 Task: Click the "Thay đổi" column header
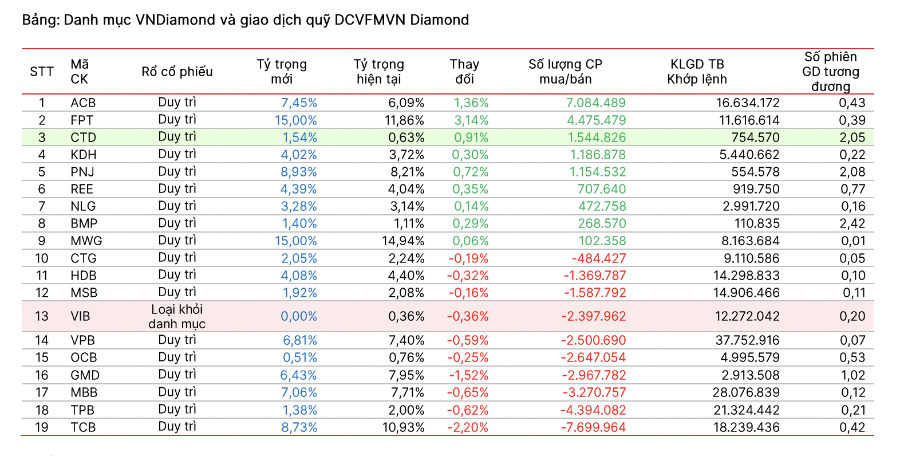pyautogui.click(x=464, y=71)
